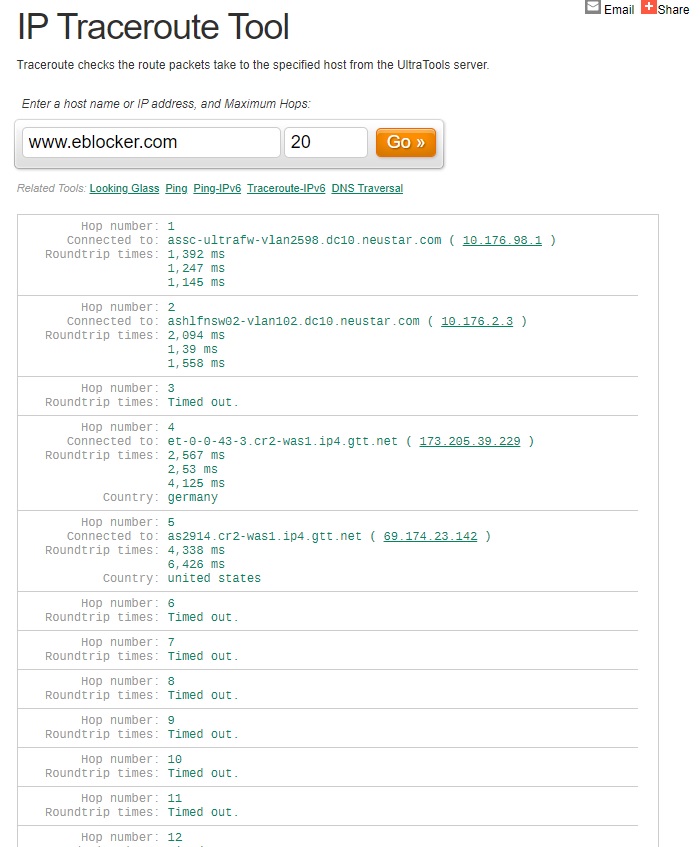This screenshot has width=700, height=847.
Task: Click hostname ashlfnsw02-vlan102.dc10.neustar.com
Action: 293,321
